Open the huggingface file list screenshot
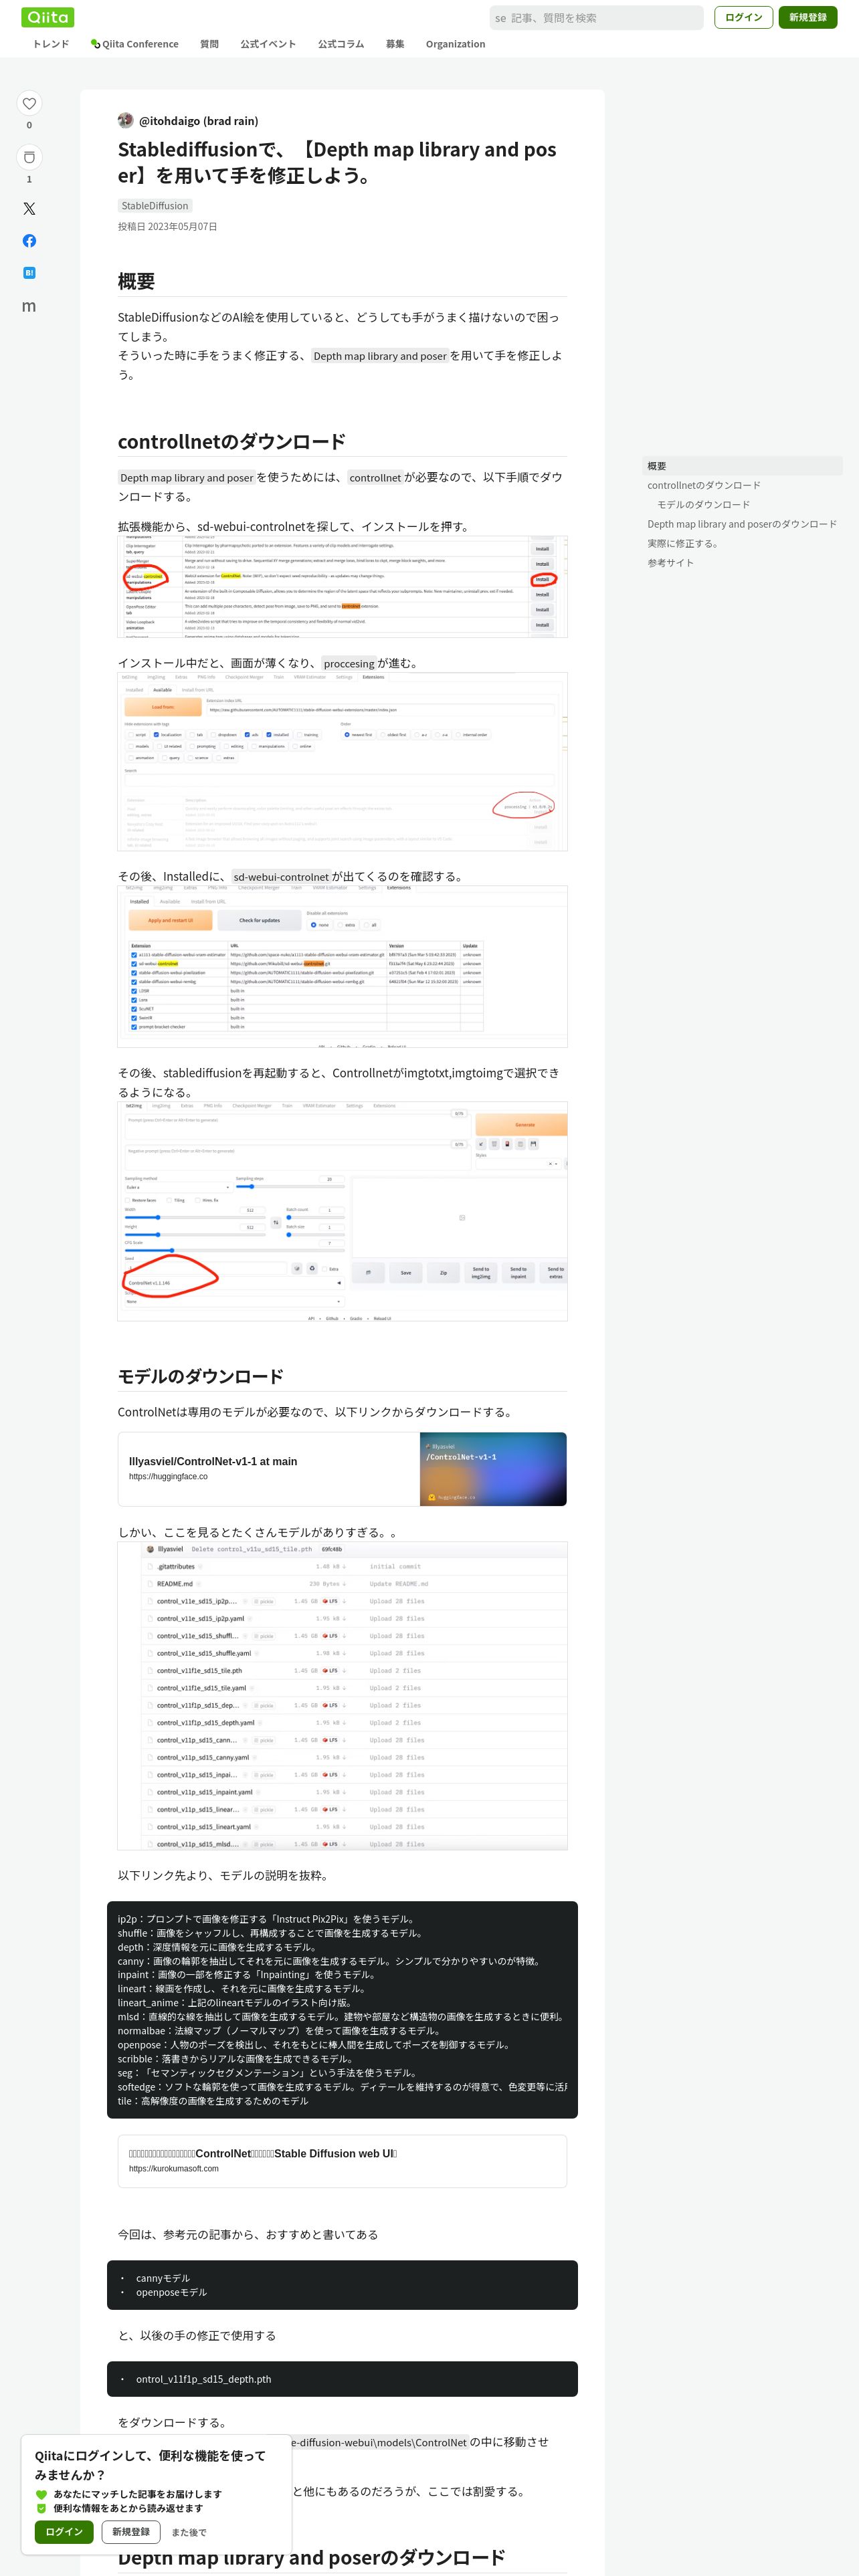This screenshot has width=859, height=2576. click(x=342, y=1696)
